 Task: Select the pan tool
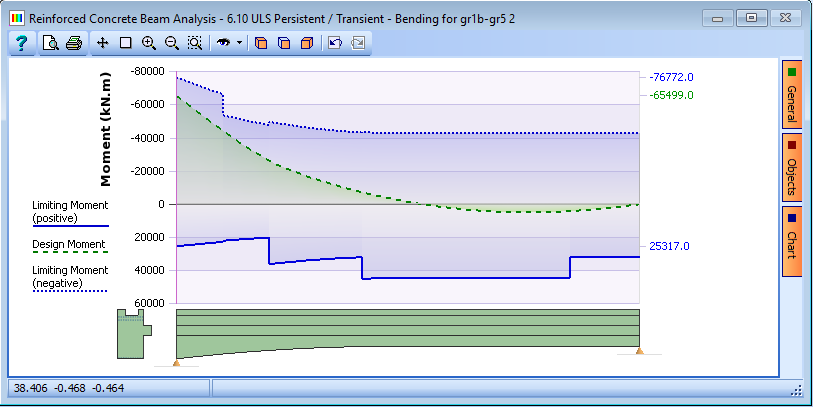[x=102, y=43]
